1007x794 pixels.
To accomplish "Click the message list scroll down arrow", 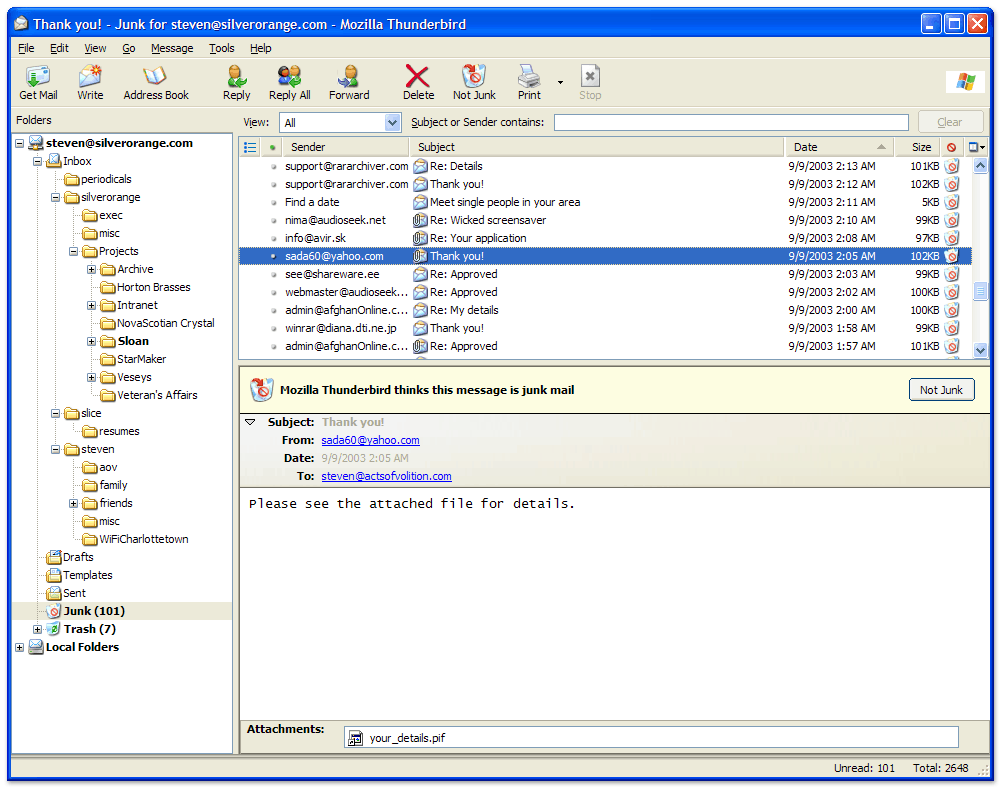I will pos(980,351).
